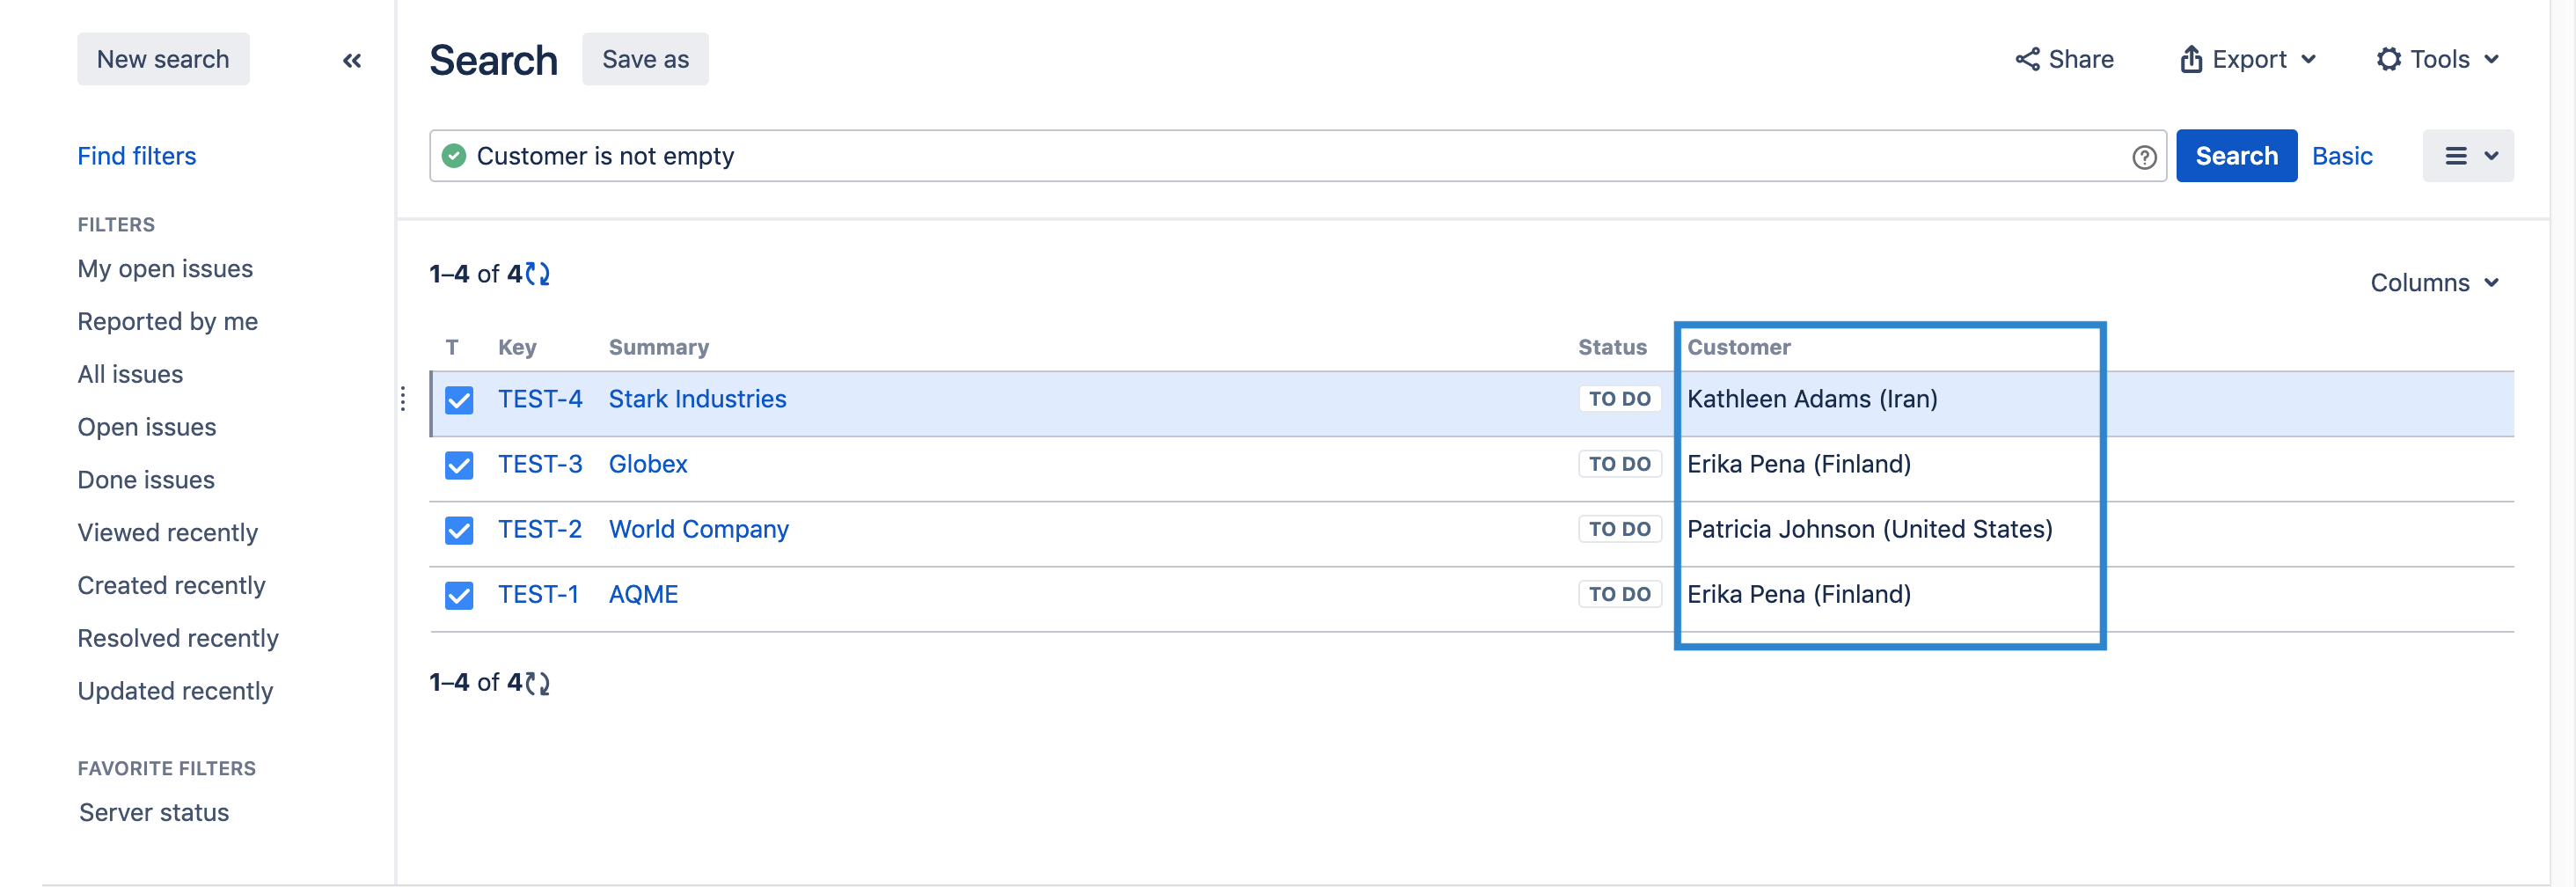This screenshot has height=887, width=2576.
Task: Open the Export dropdown menu
Action: 2248,60
